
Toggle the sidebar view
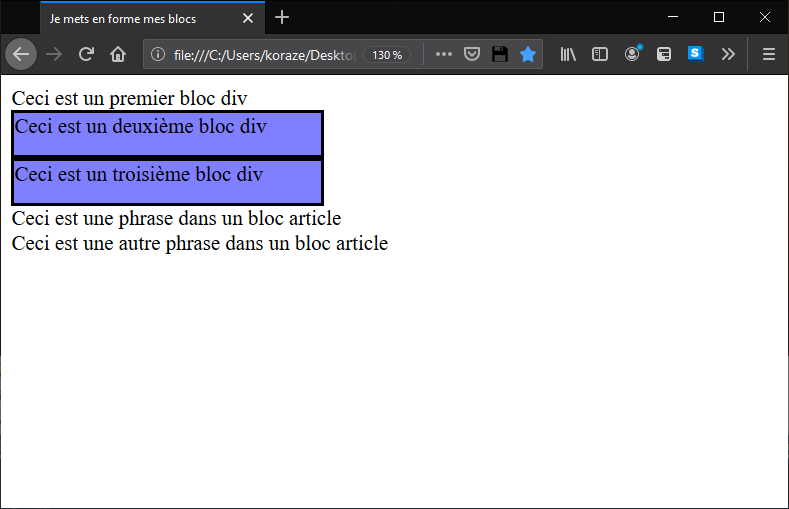pos(600,54)
